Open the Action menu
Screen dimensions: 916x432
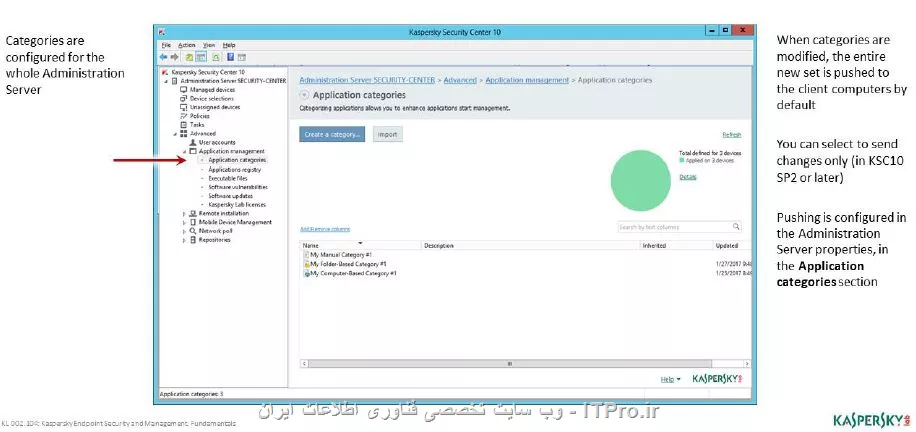click(187, 45)
